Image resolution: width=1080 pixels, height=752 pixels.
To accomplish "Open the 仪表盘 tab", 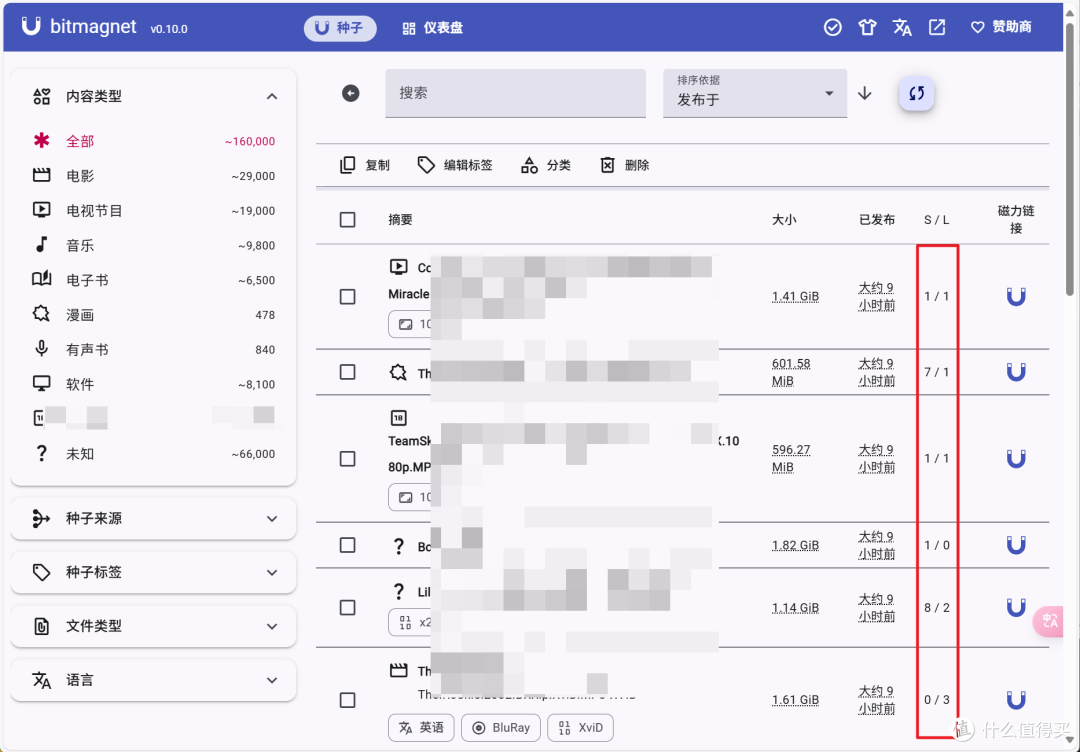I will [x=433, y=28].
